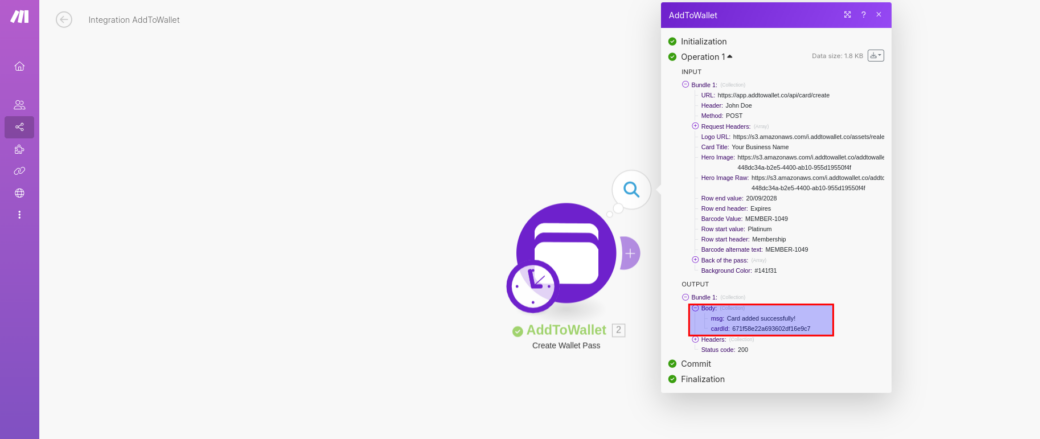Open the Templates puzzle icon in the sidebar
Viewport: 1040px width, 439px height.
click(19, 149)
